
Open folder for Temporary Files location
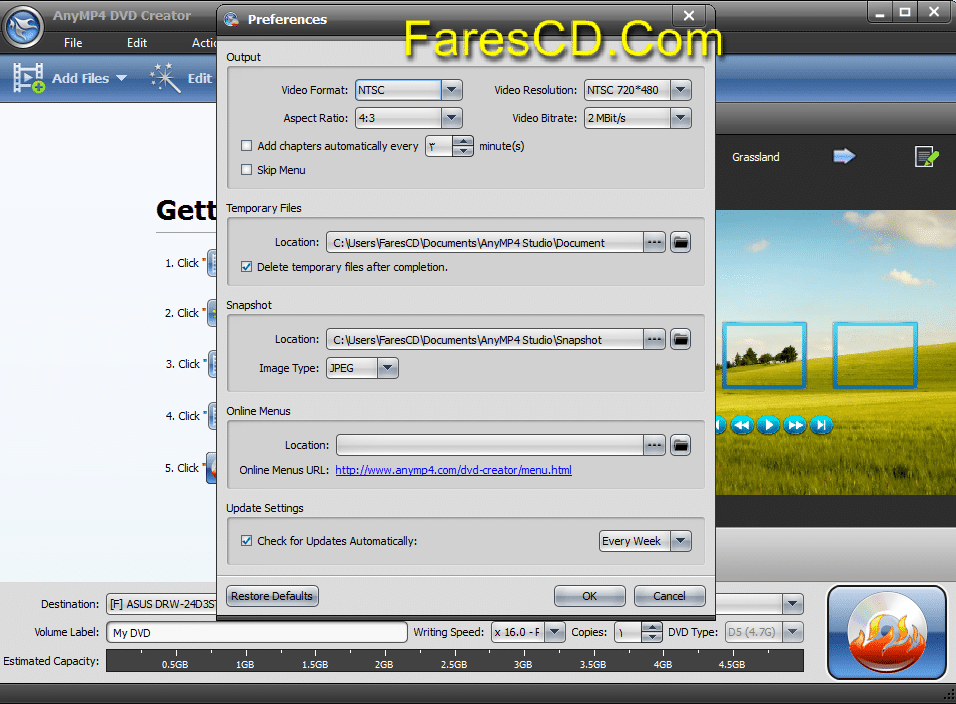tap(680, 243)
